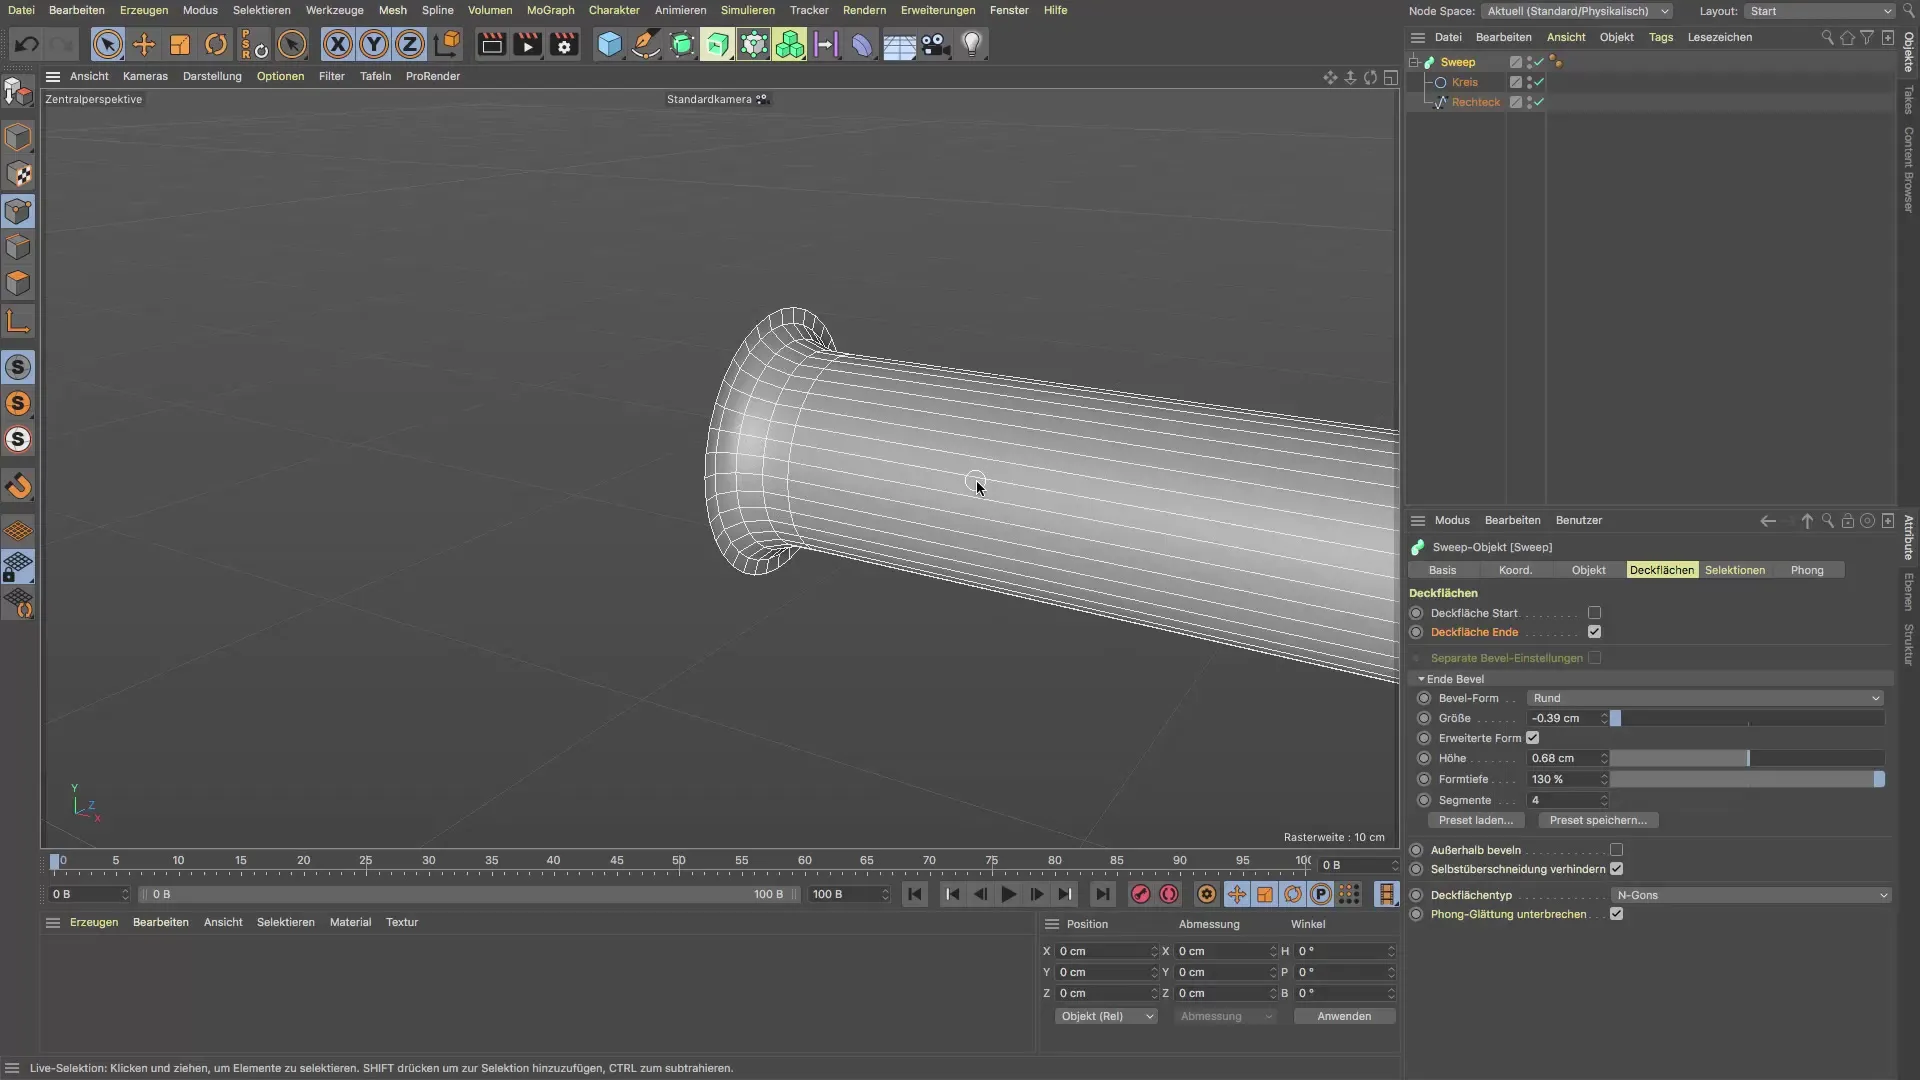Viewport: 1920px width, 1080px height.
Task: Click Preset laden button
Action: [1475, 820]
